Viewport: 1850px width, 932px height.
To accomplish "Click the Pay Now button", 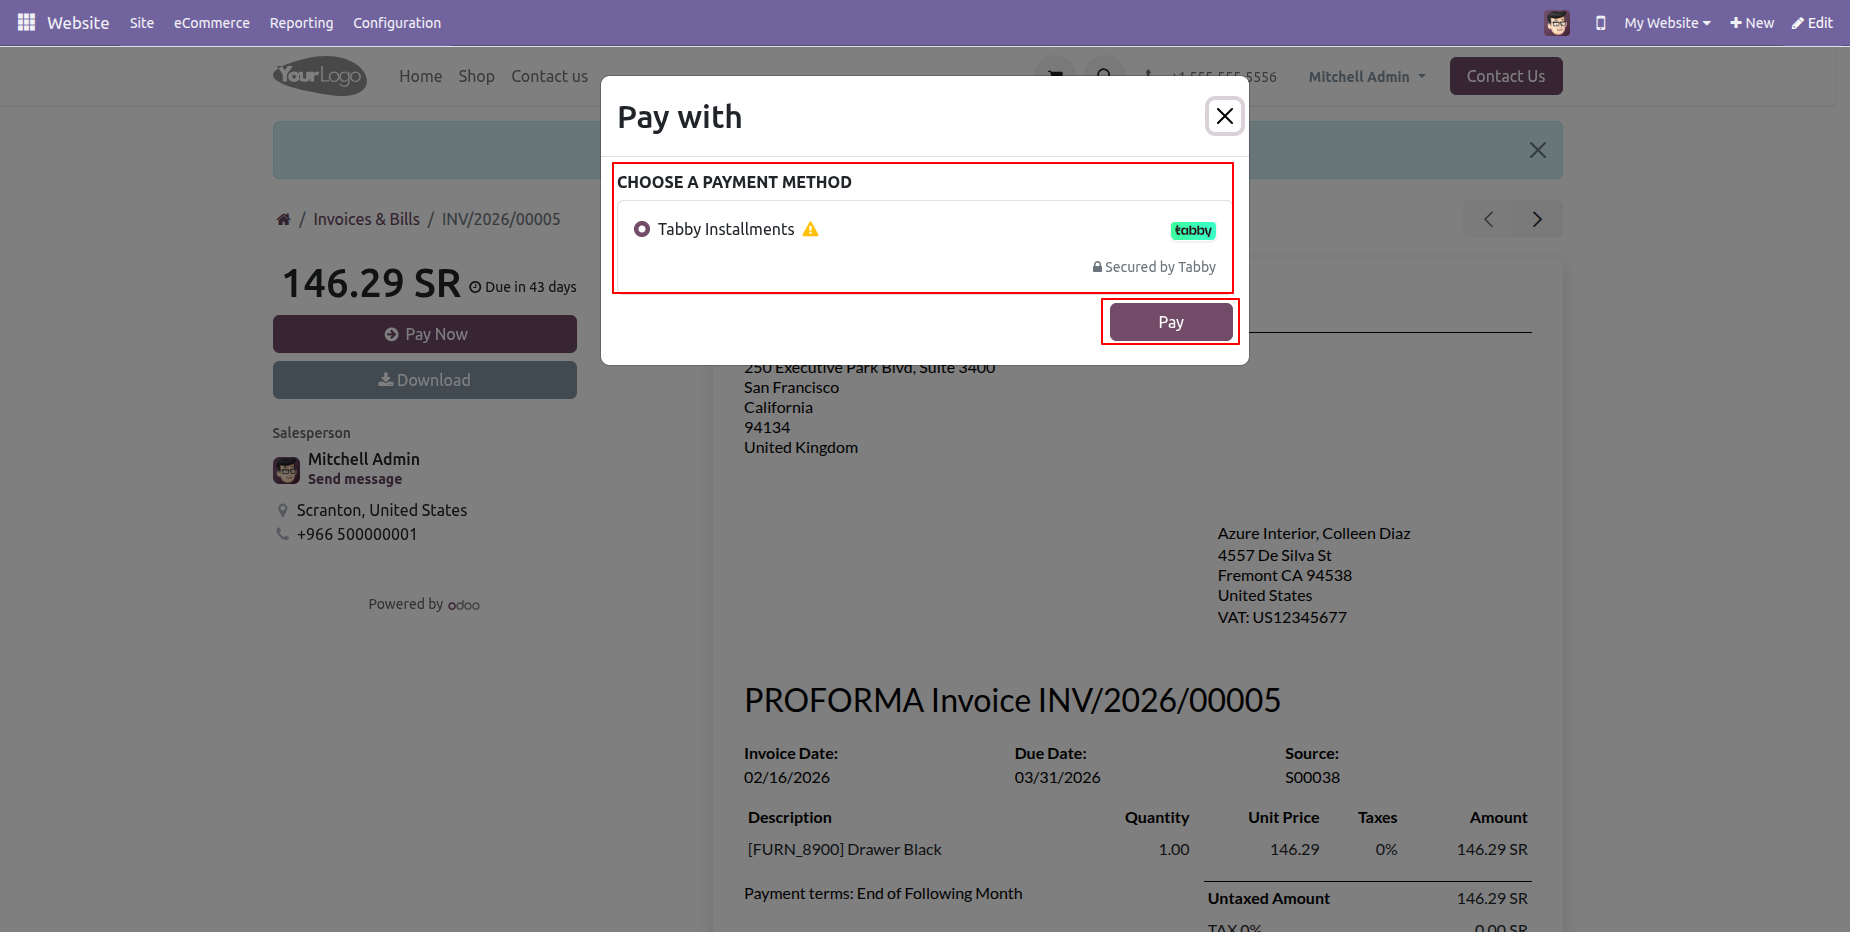I will (425, 334).
